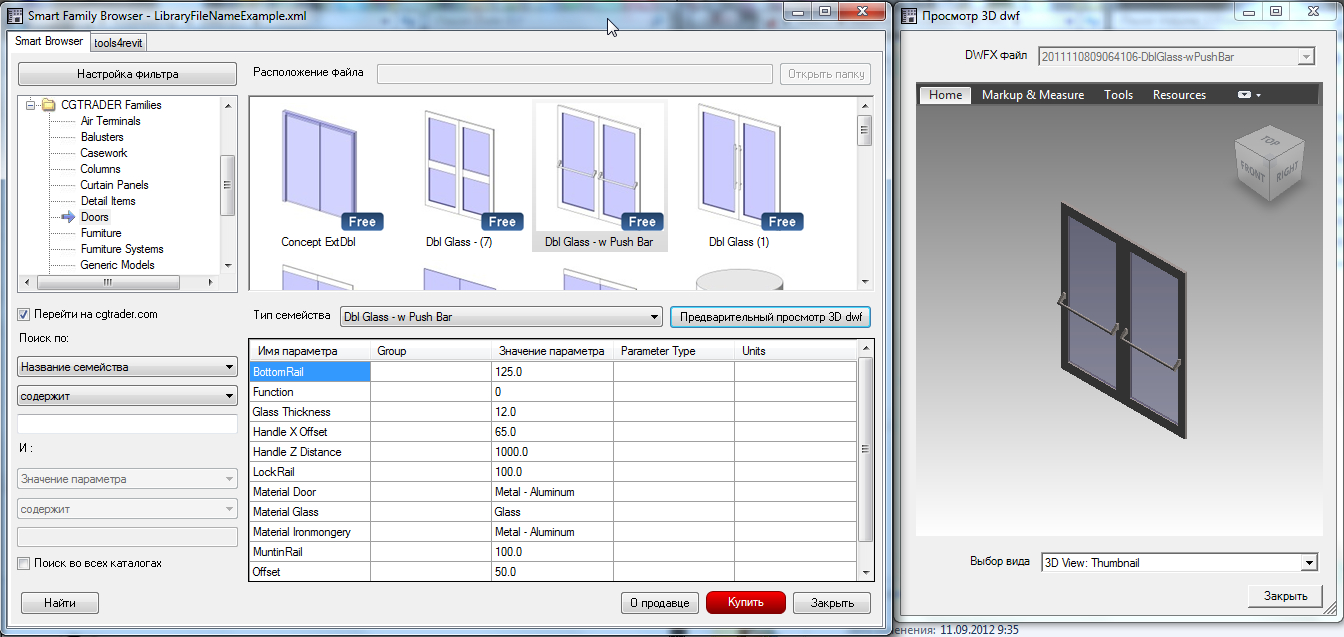The height and width of the screenshot is (637, 1344).
Task: Select Doors in the category tree
Action: pos(95,217)
